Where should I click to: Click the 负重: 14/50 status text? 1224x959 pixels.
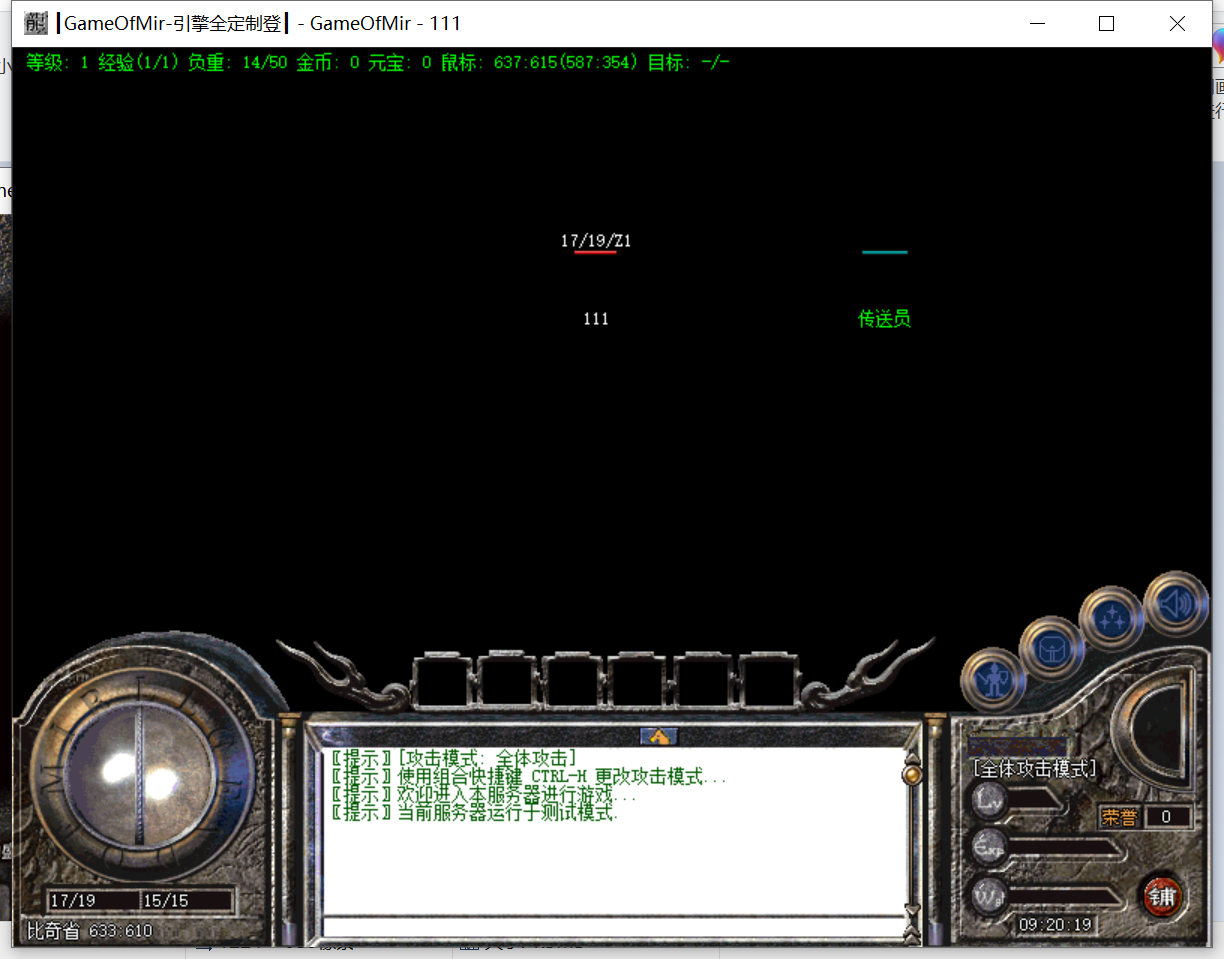click(237, 62)
